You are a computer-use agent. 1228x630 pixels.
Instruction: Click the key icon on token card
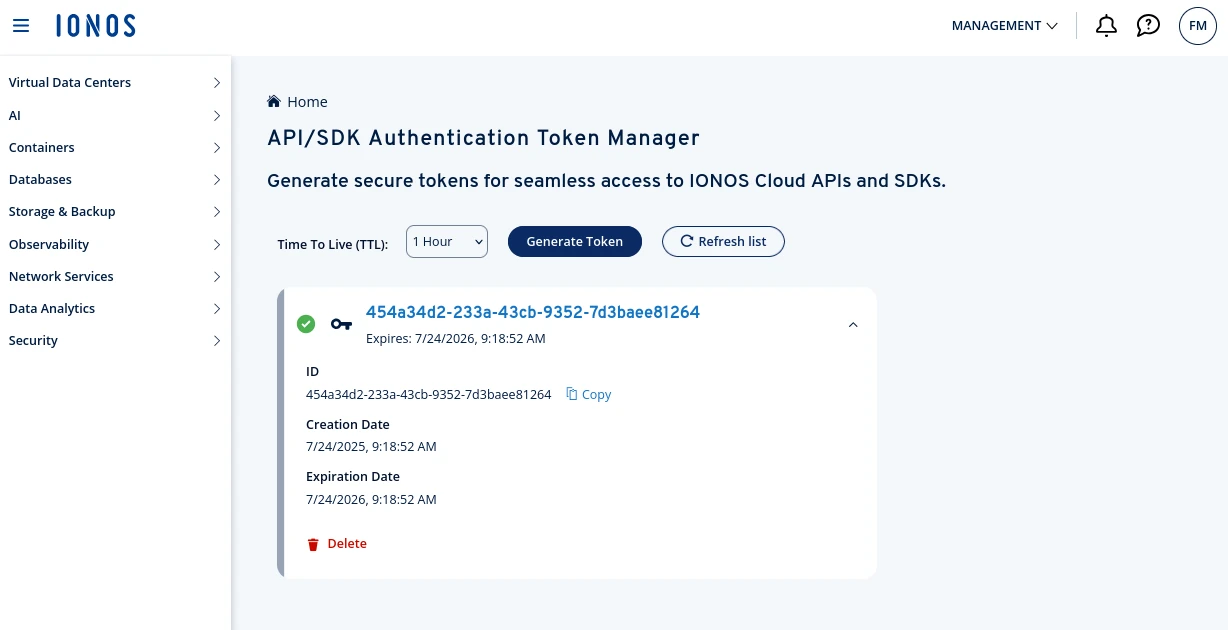[341, 324]
